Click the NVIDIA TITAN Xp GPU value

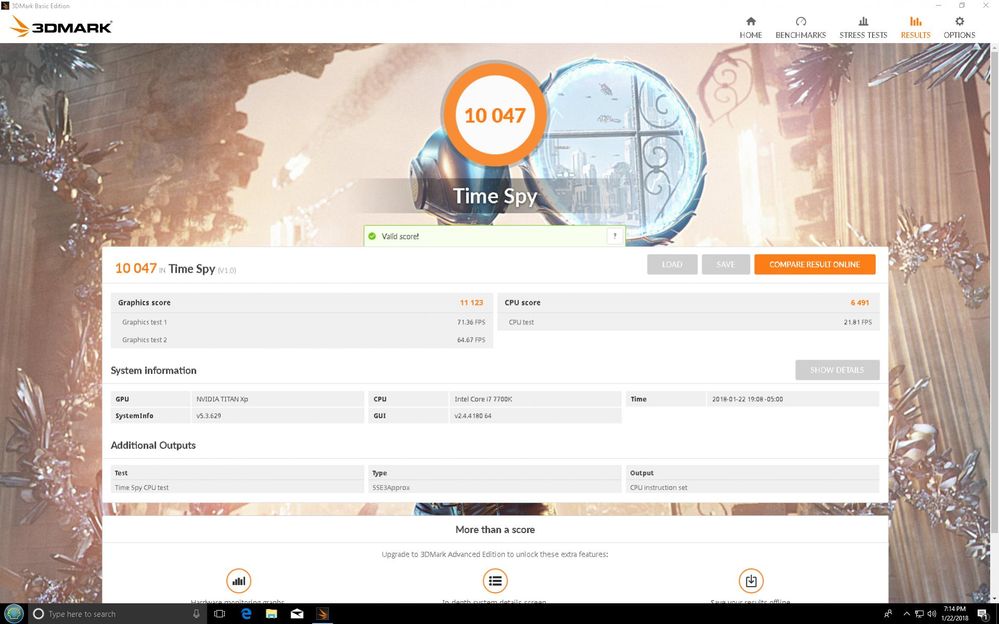(x=222, y=399)
